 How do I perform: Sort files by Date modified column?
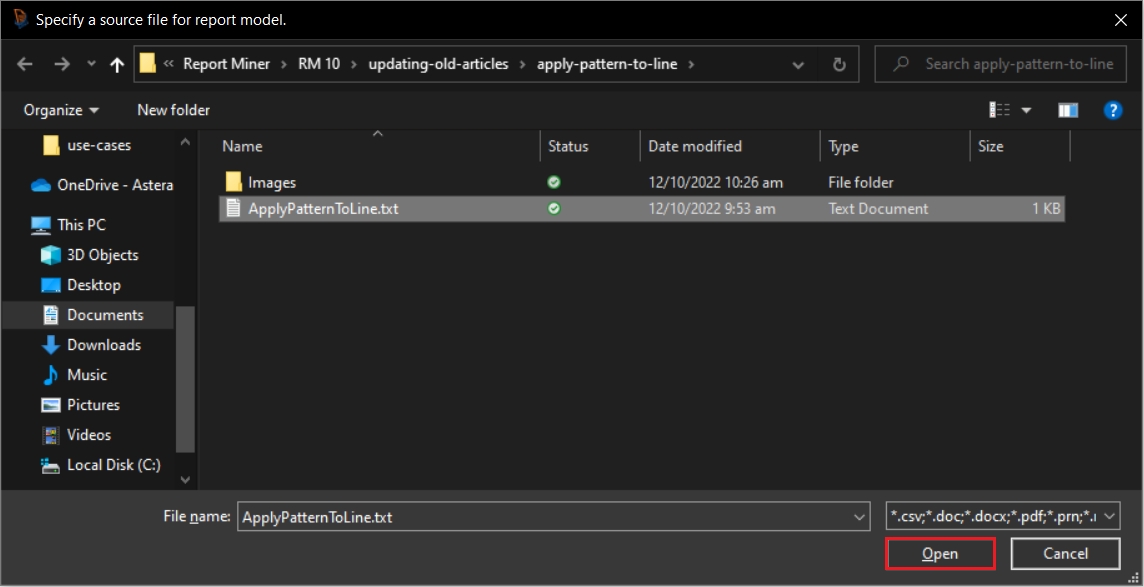(695, 146)
